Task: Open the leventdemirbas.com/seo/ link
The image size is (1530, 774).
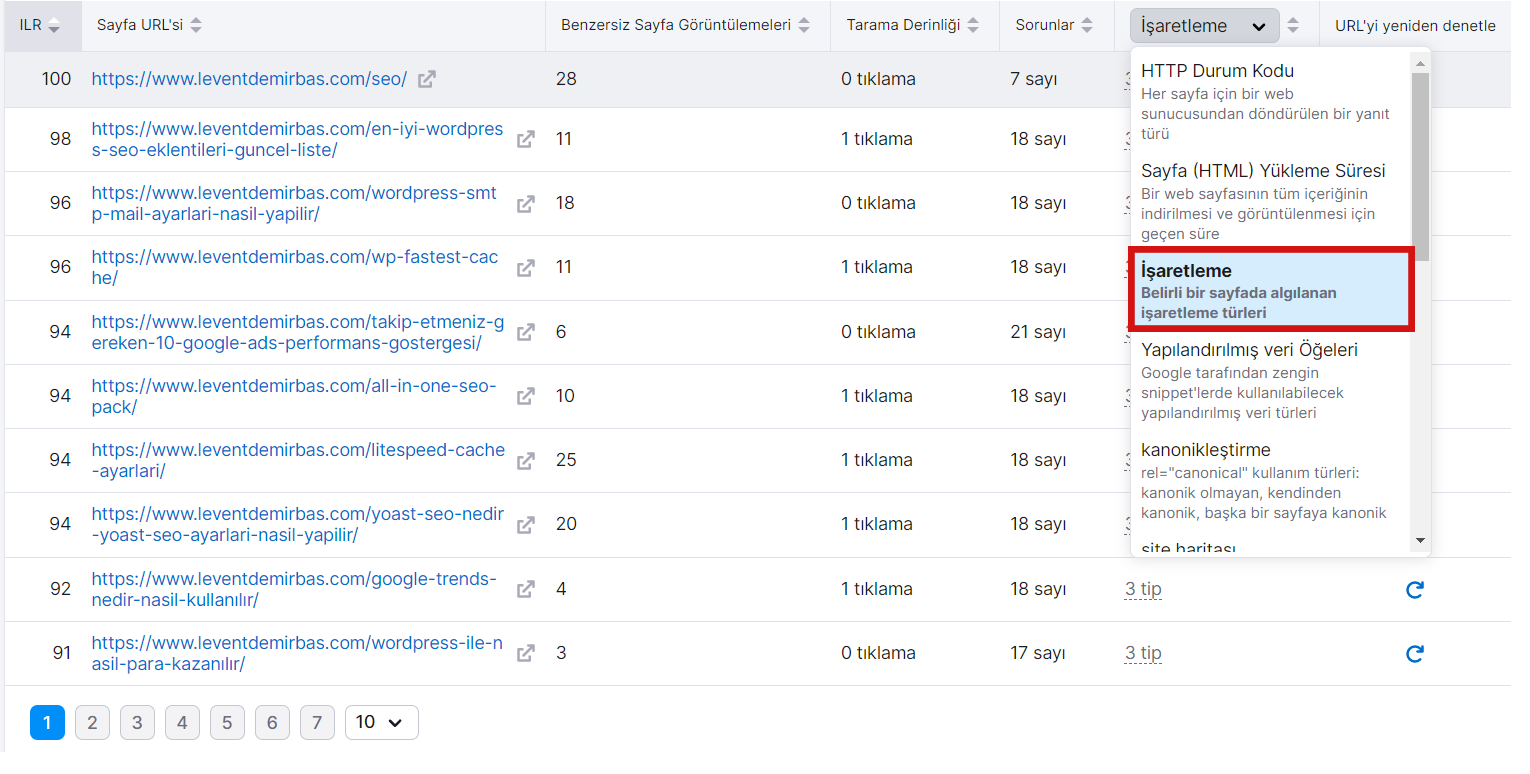Action: click(x=249, y=79)
